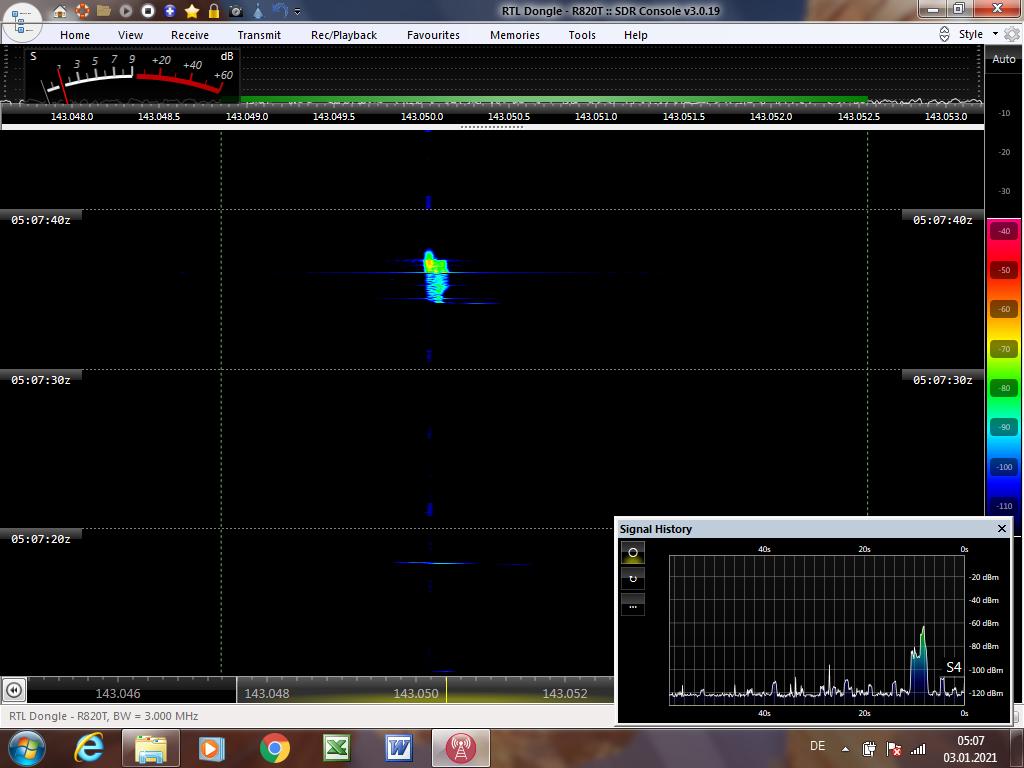Click the dotted splitter handle below scale

point(492,127)
